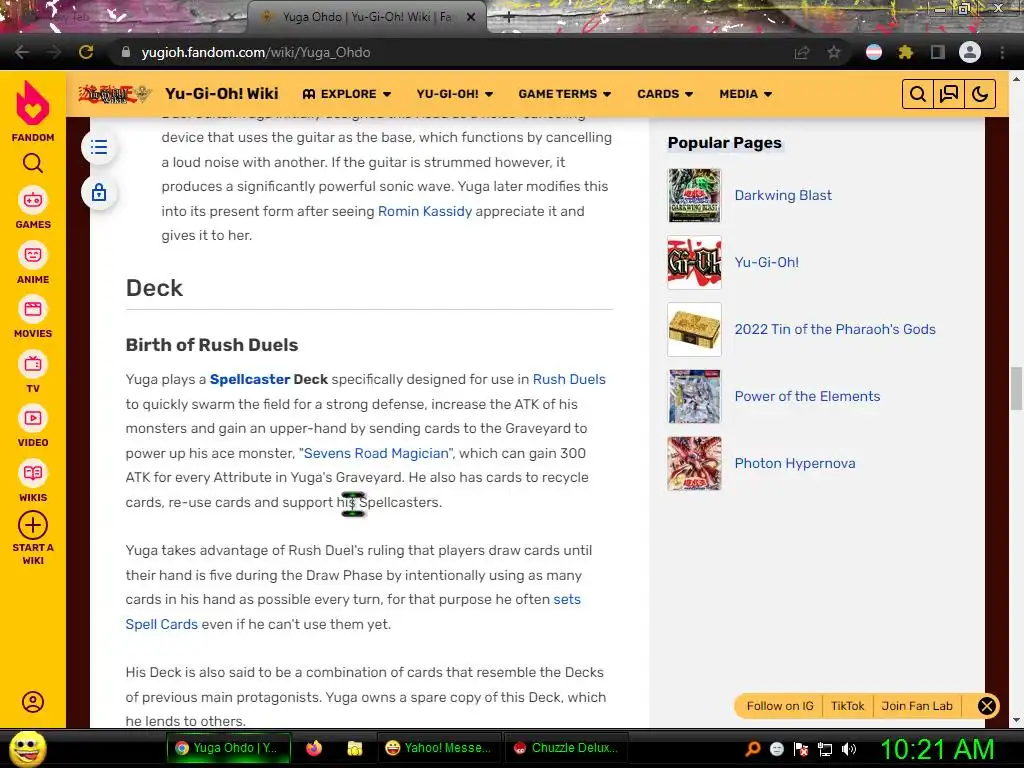The image size is (1024, 768).
Task: Toggle dark theme with moon icon
Action: click(980, 95)
